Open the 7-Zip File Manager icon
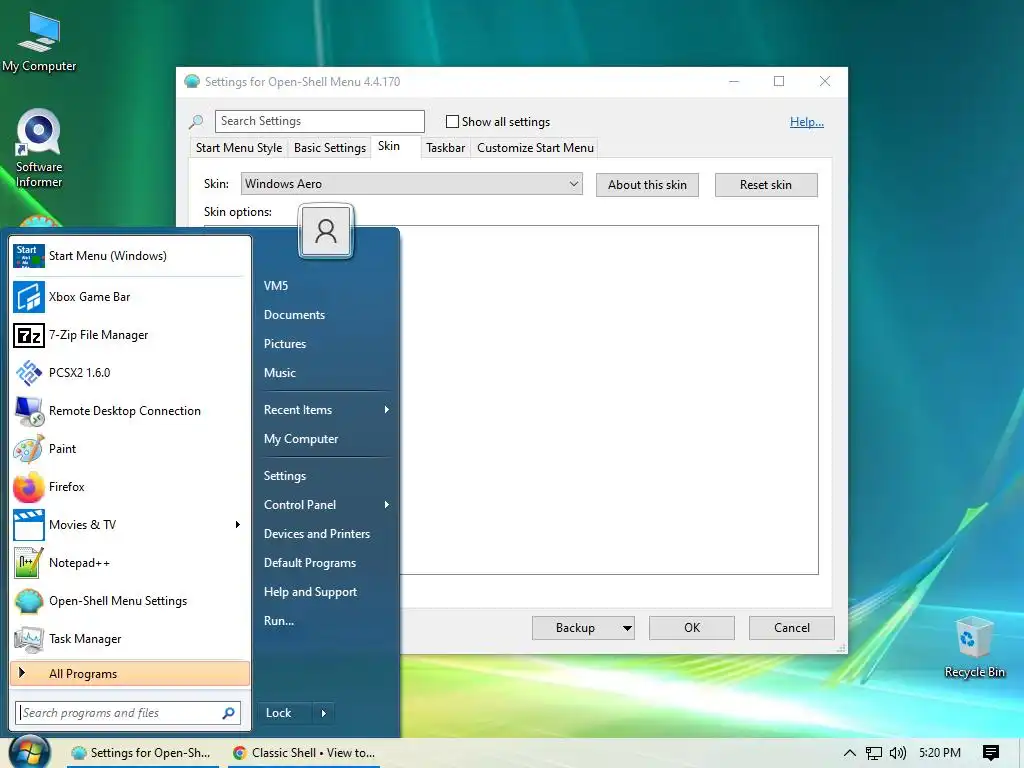Image resolution: width=1024 pixels, height=768 pixels. [x=29, y=335]
